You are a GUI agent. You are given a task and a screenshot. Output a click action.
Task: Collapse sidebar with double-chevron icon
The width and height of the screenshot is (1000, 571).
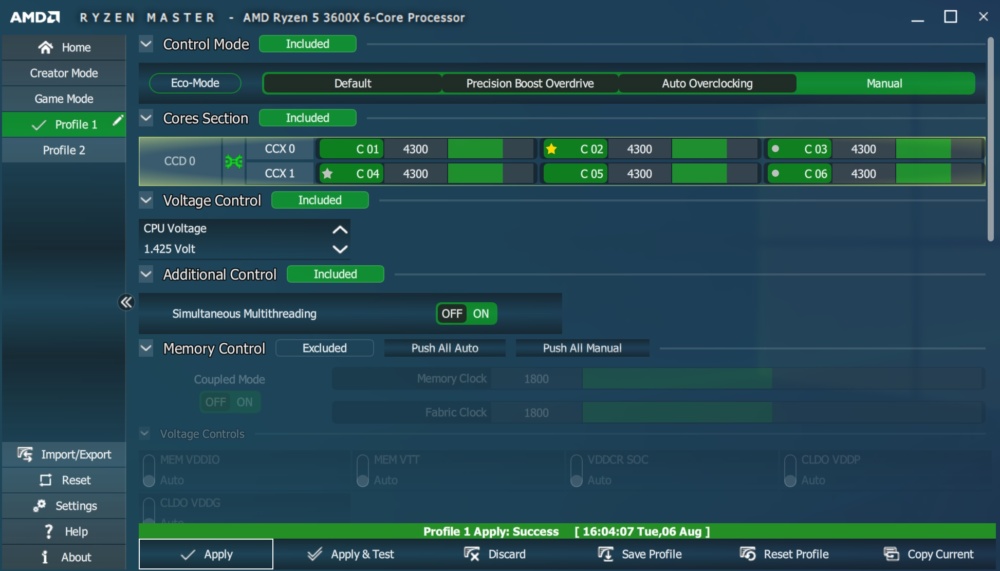[126, 302]
